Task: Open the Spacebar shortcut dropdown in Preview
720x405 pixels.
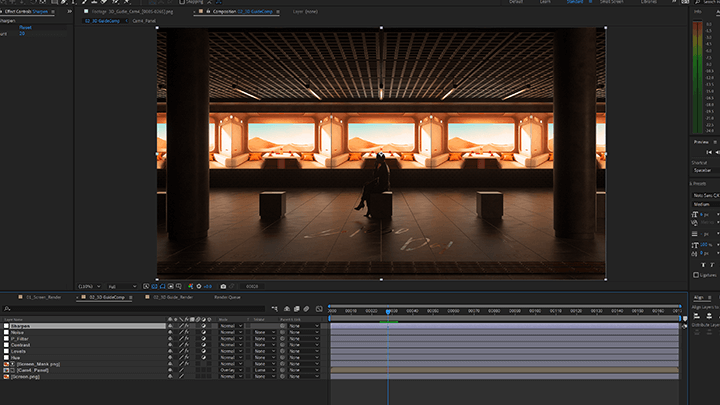Action: [x=706, y=170]
